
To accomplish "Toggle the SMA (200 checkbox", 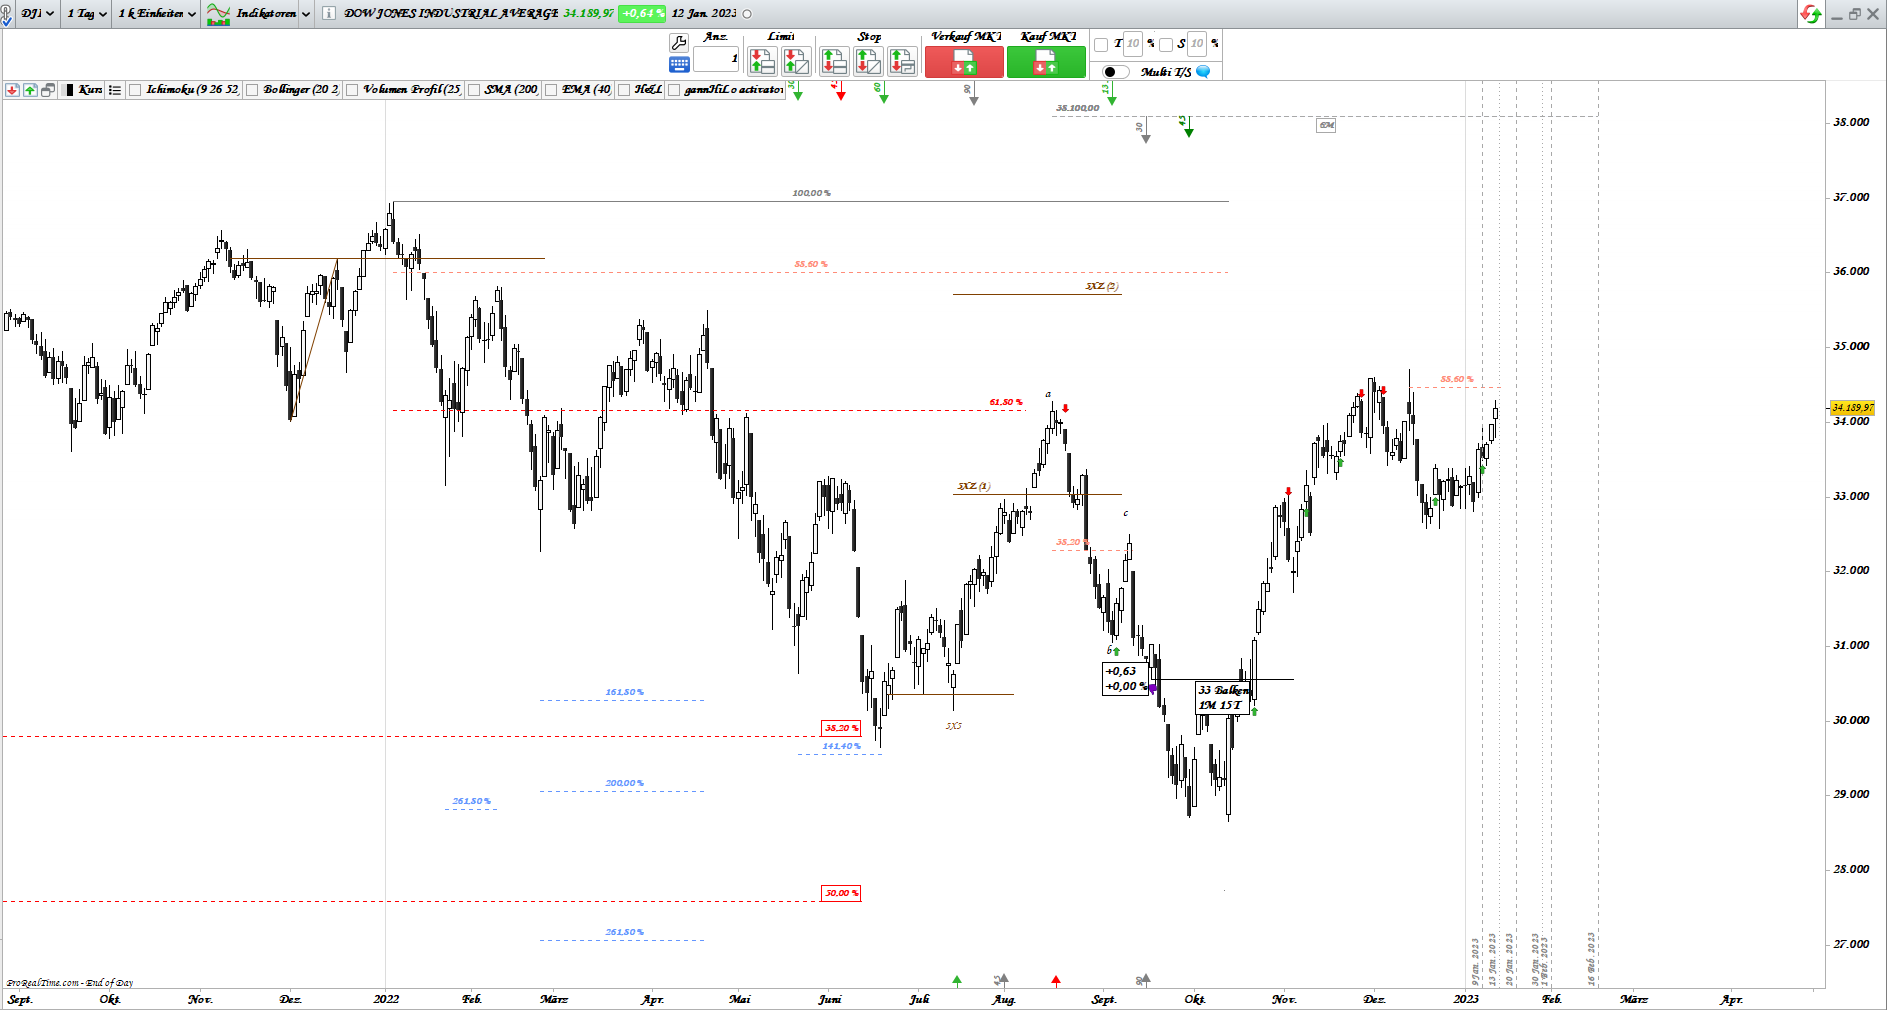I will tap(474, 90).
